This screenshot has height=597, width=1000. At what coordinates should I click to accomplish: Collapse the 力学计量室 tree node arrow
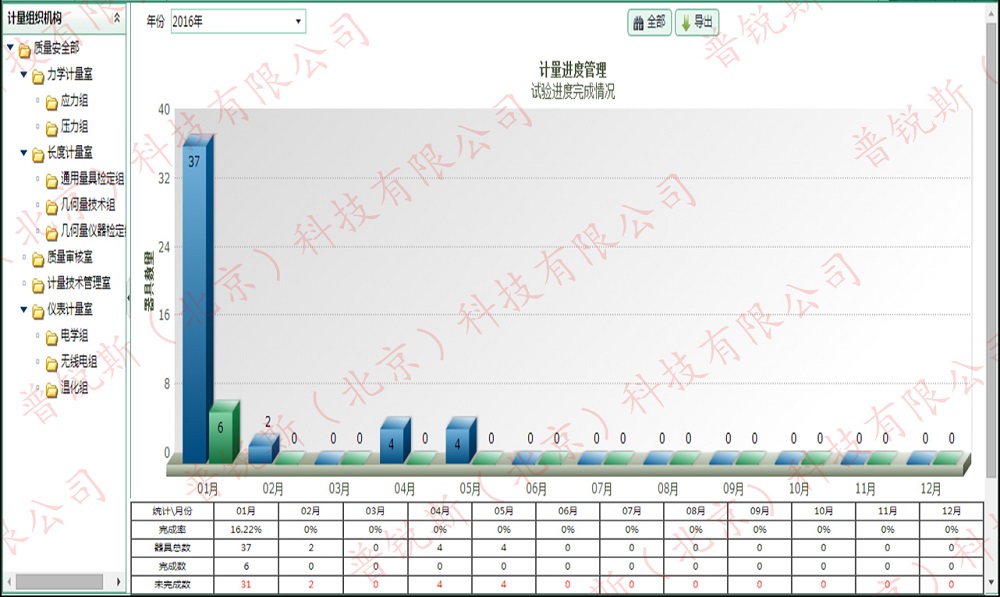pos(24,74)
